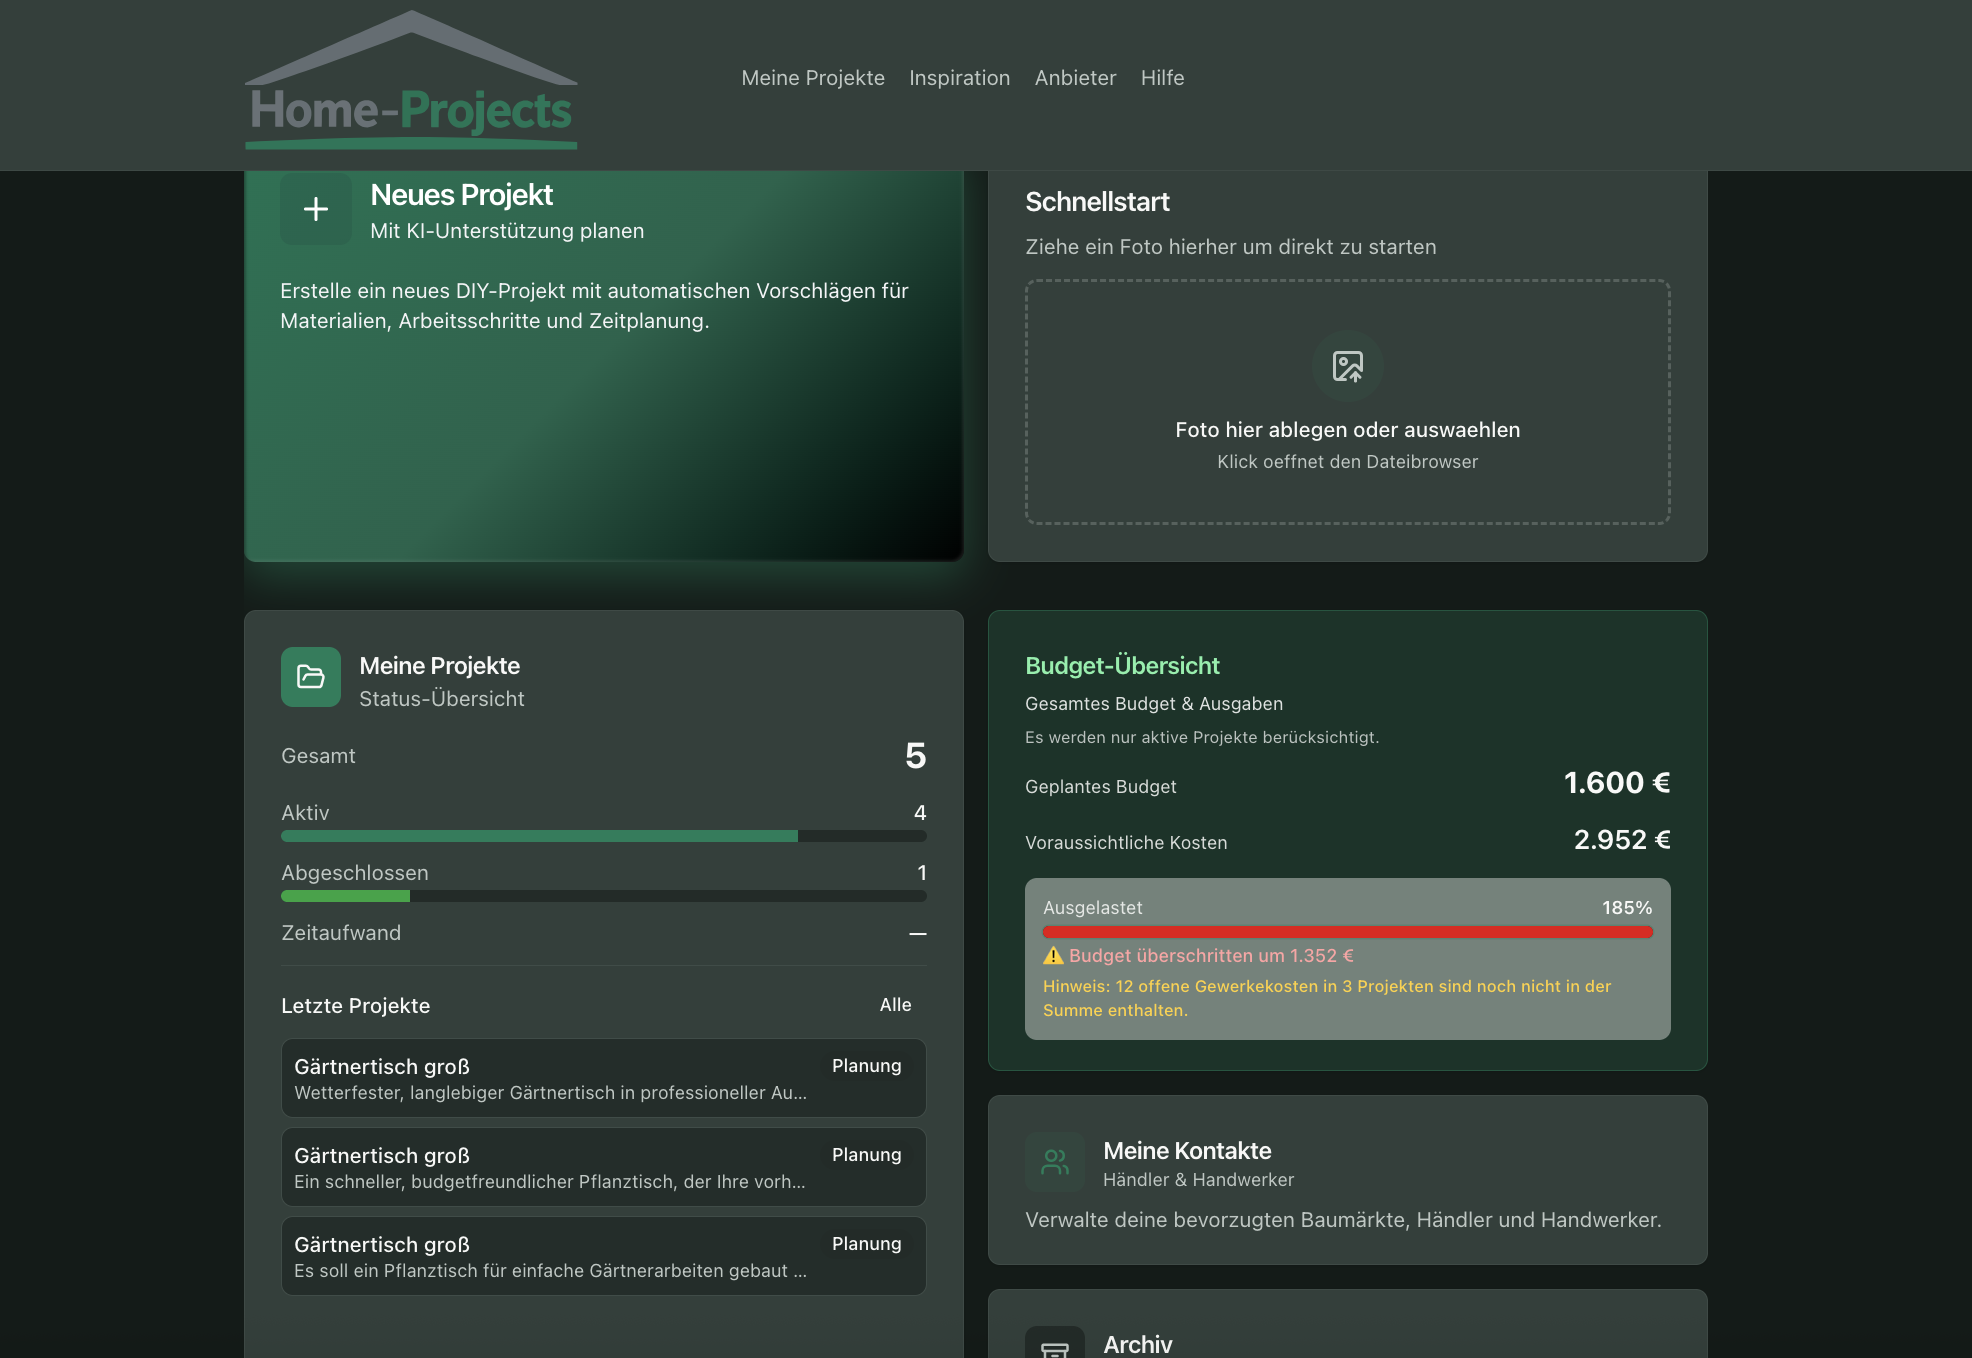This screenshot has height=1358, width=1972.
Task: Click the Alle link under Letzte Projekte
Action: click(894, 1005)
